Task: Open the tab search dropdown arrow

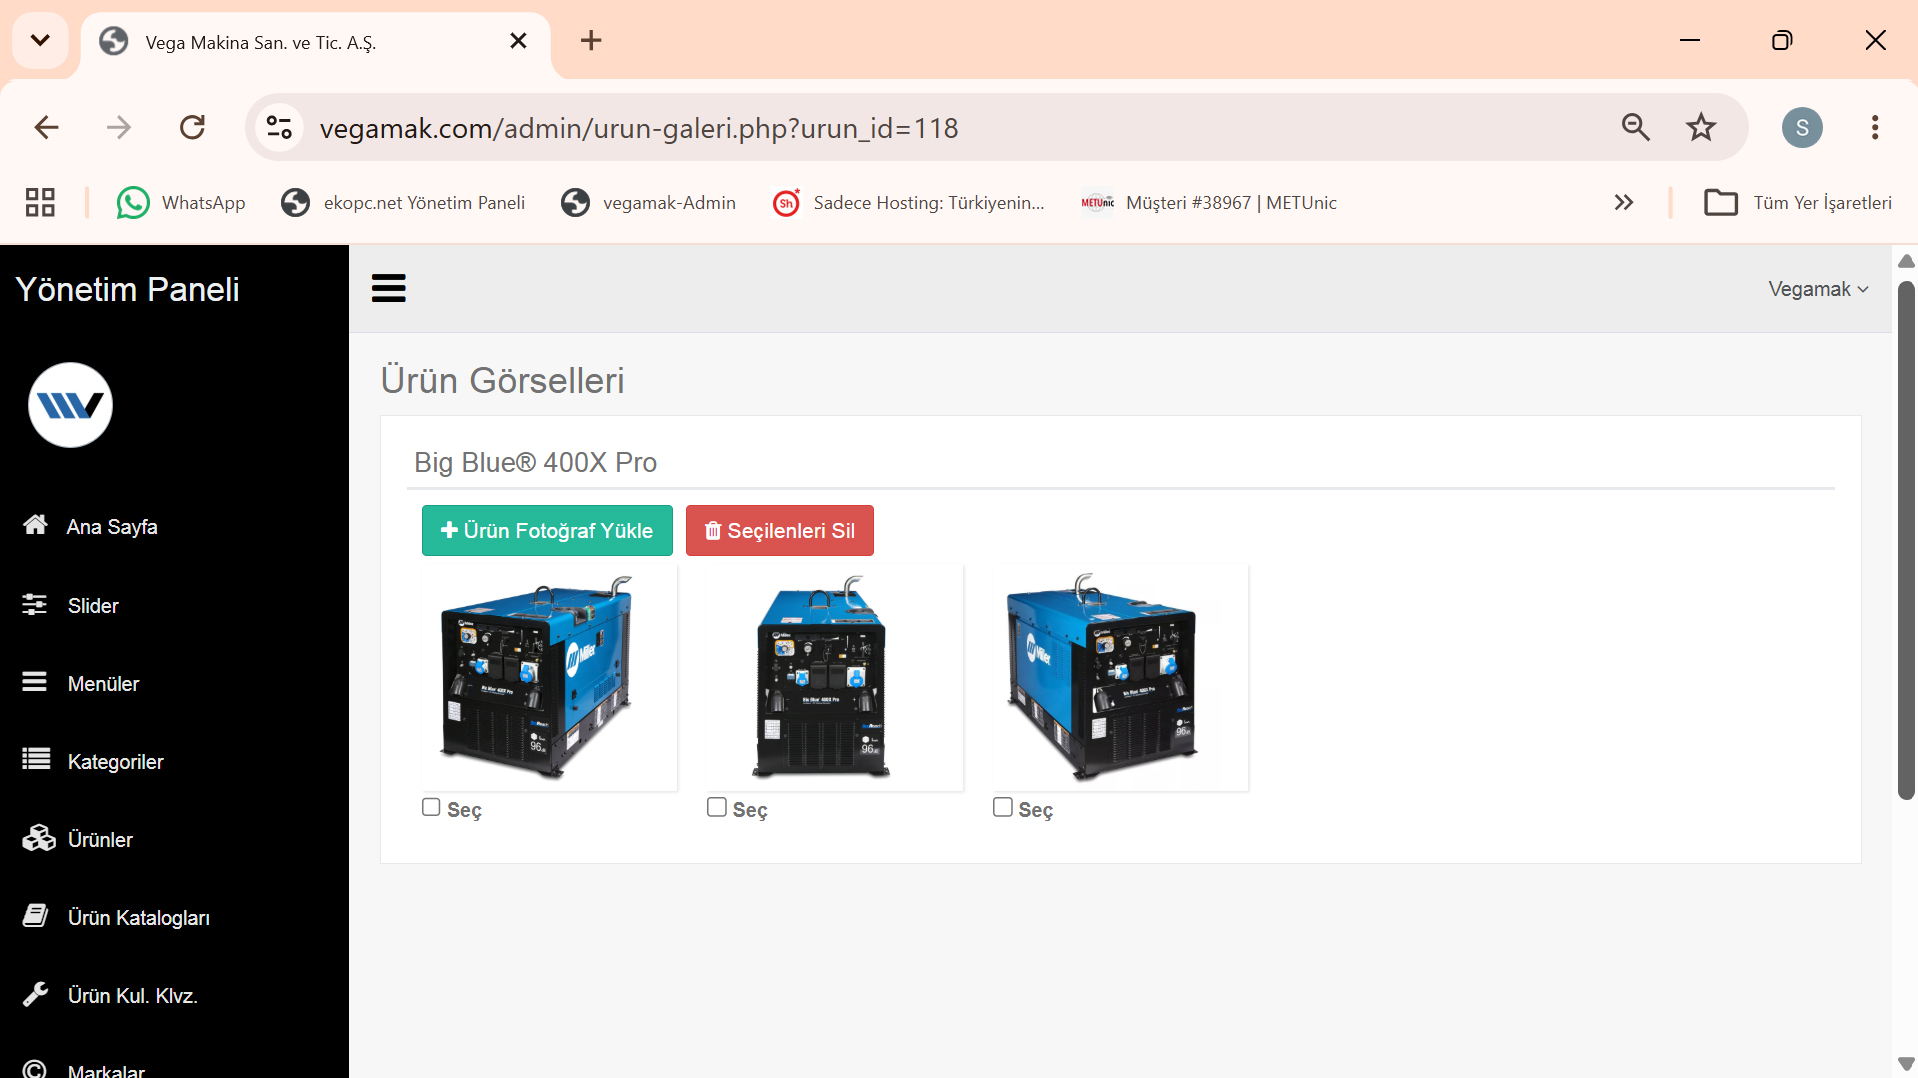Action: pyautogui.click(x=40, y=40)
